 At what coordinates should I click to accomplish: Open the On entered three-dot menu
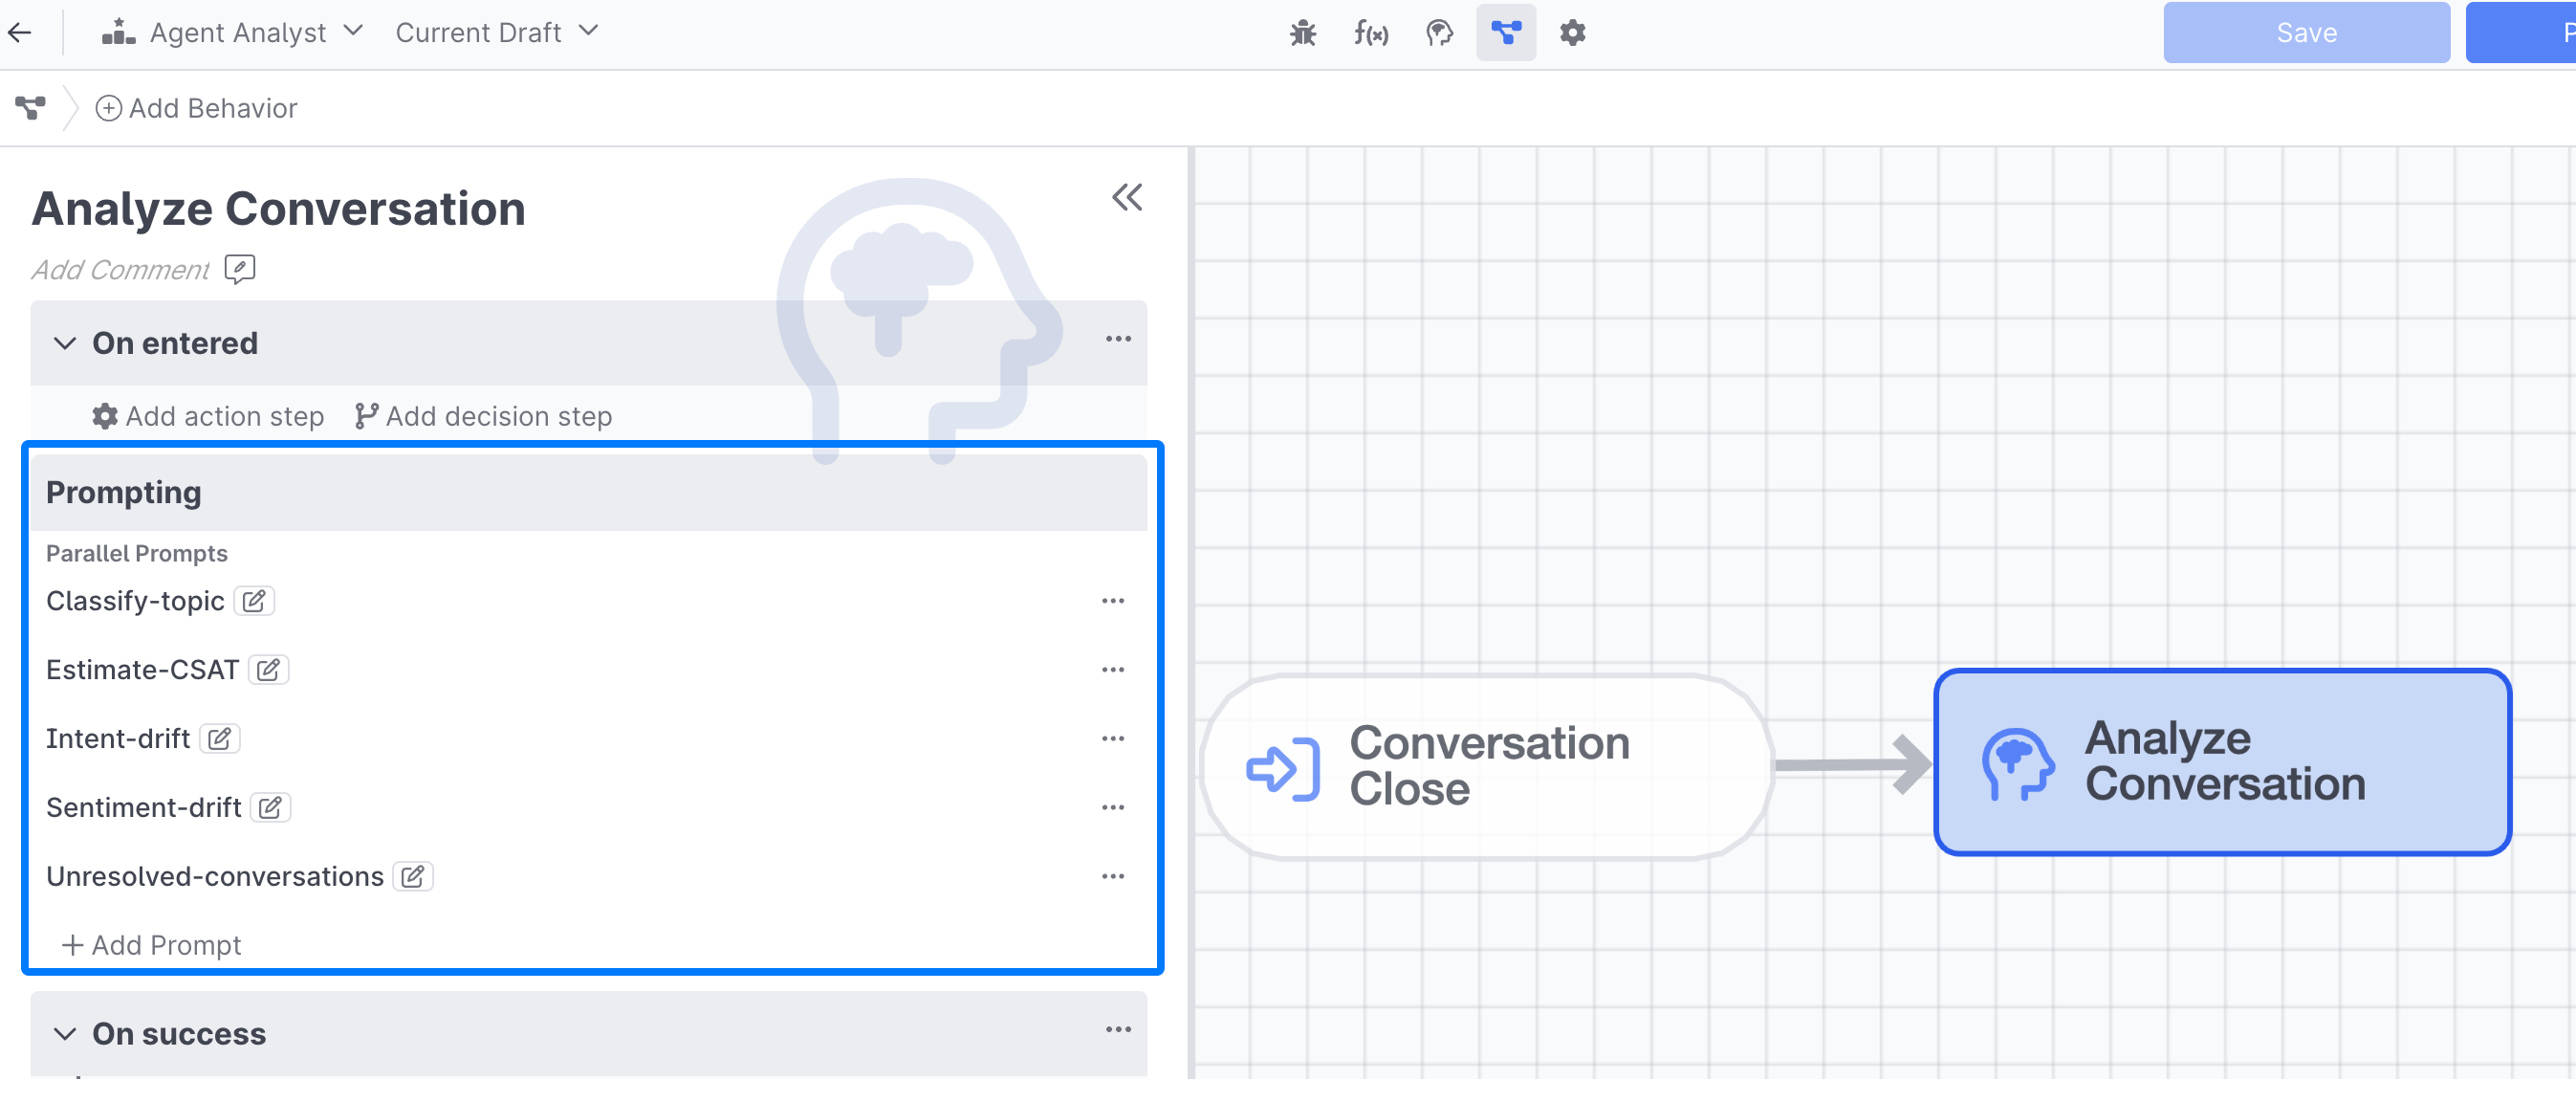click(1117, 340)
